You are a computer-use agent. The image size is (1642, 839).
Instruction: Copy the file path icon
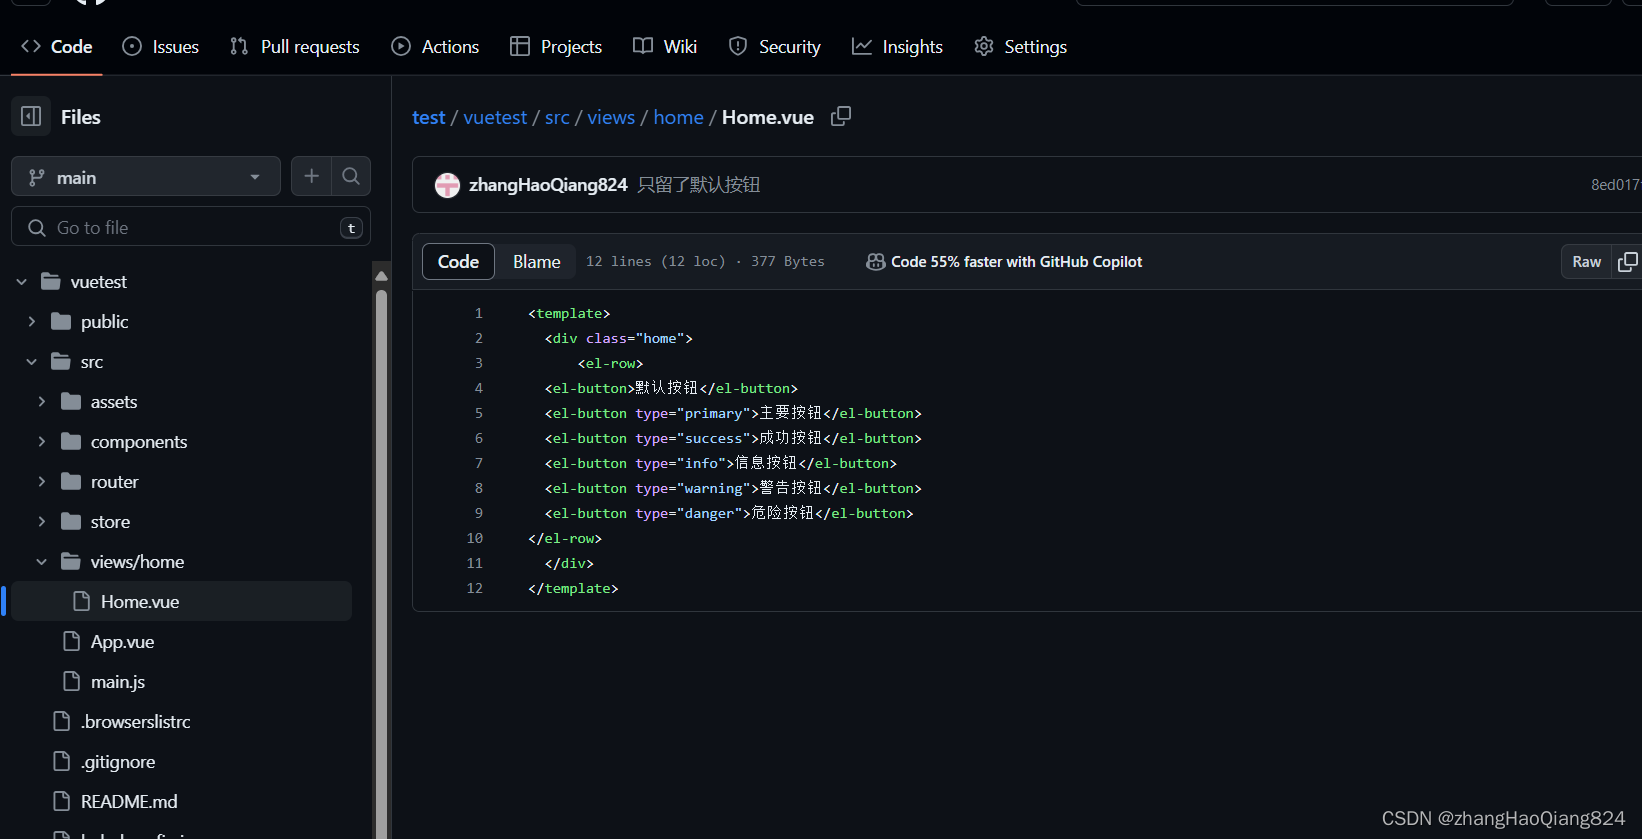pos(841,116)
